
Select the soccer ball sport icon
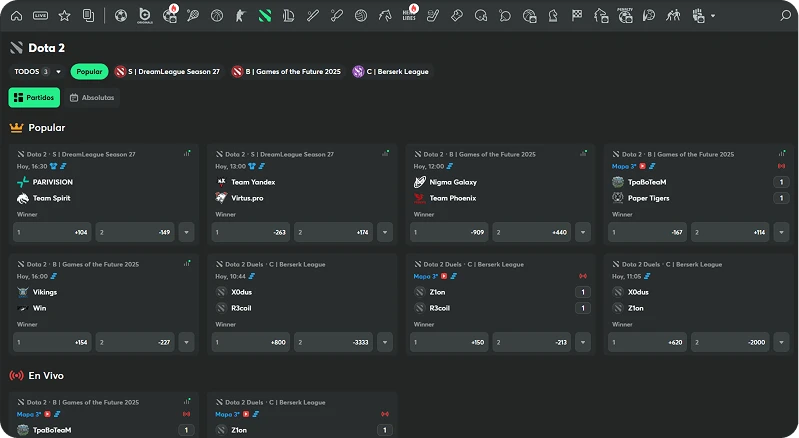point(121,15)
